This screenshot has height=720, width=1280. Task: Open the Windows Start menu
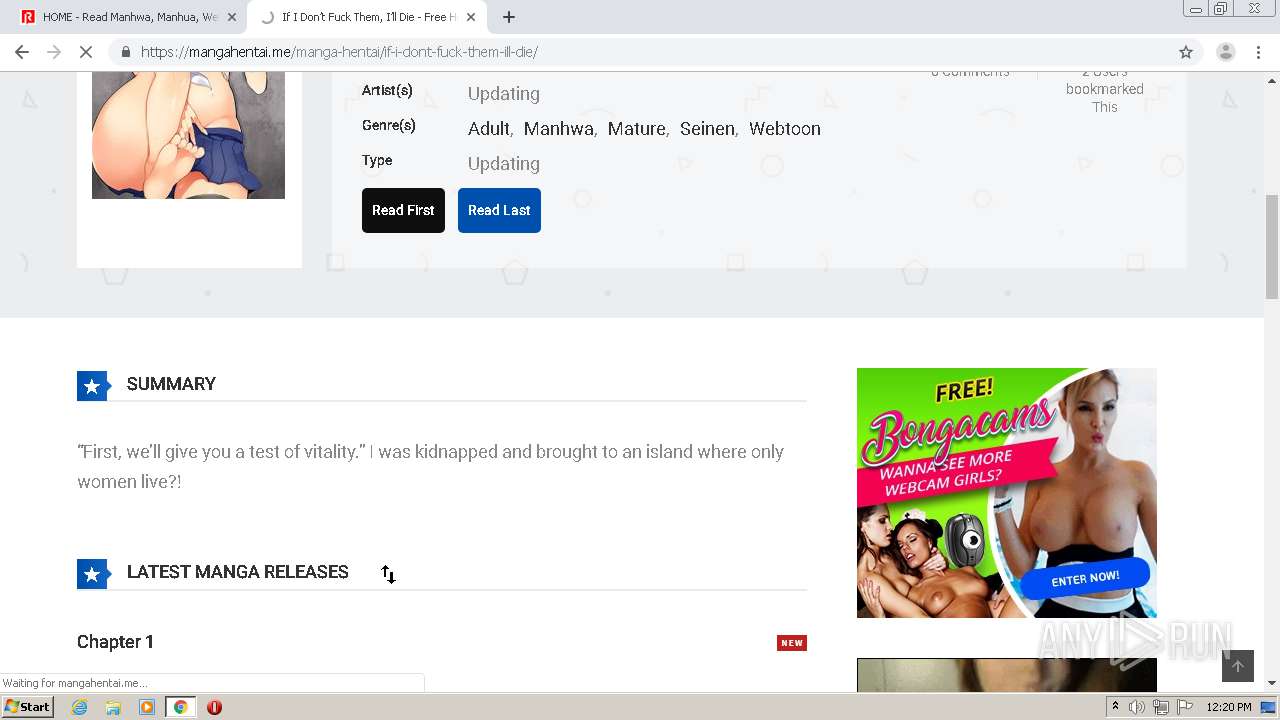[x=28, y=707]
